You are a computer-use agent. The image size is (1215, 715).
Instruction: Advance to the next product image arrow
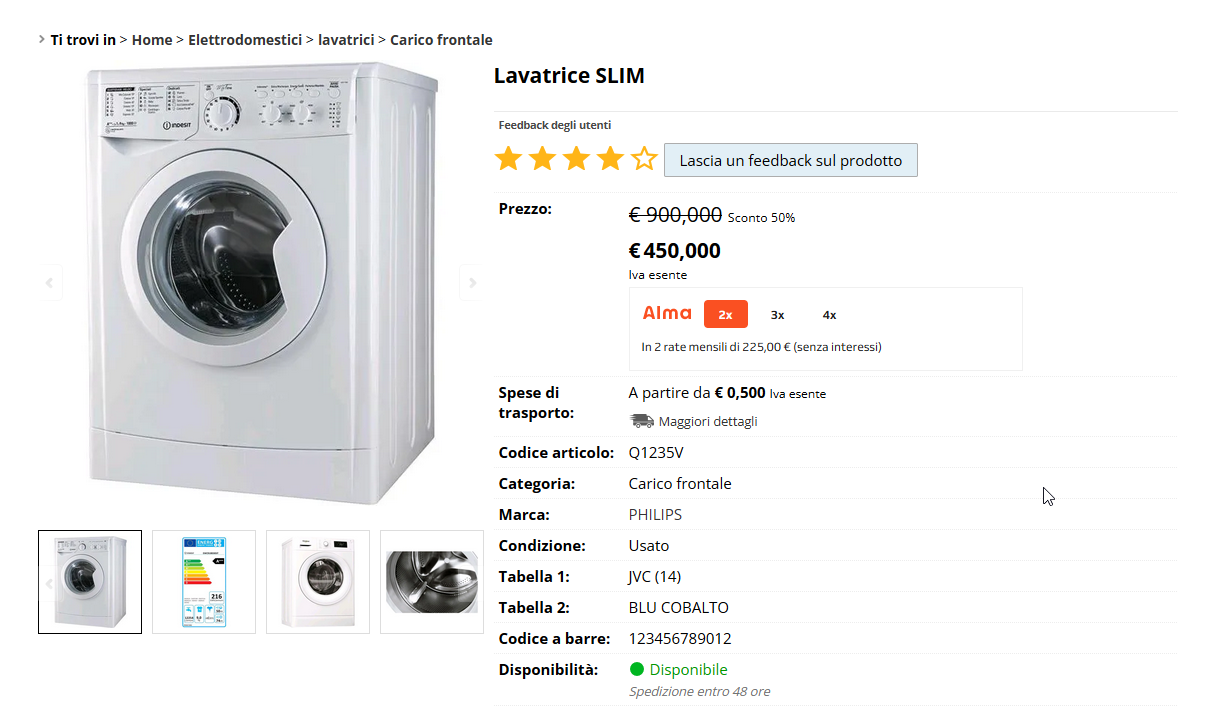tap(471, 282)
